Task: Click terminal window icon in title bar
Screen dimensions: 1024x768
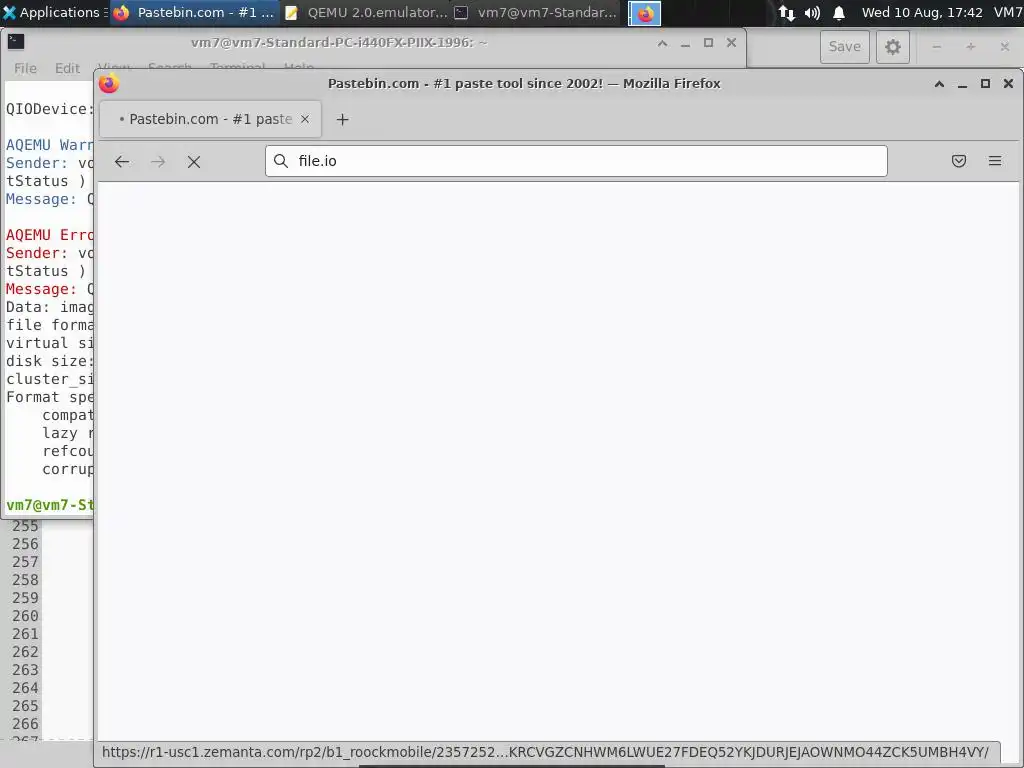Action: tap(16, 42)
